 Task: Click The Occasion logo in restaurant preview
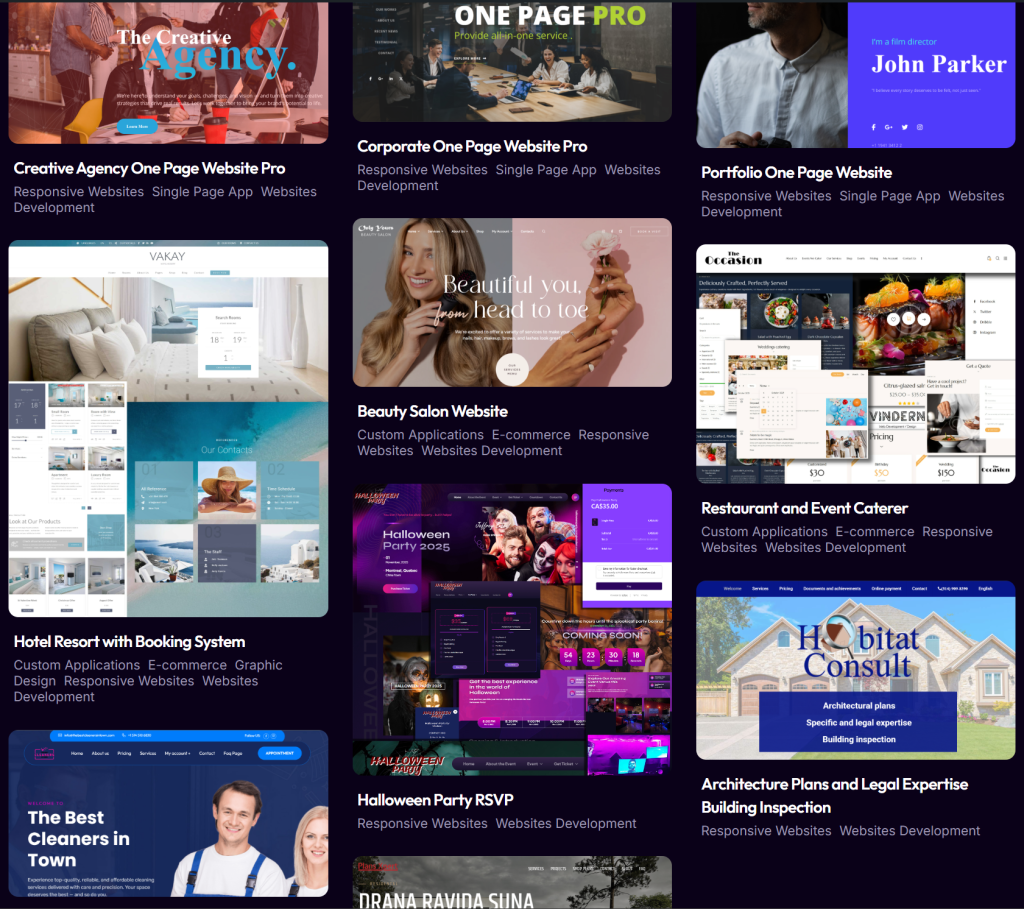pos(733,258)
